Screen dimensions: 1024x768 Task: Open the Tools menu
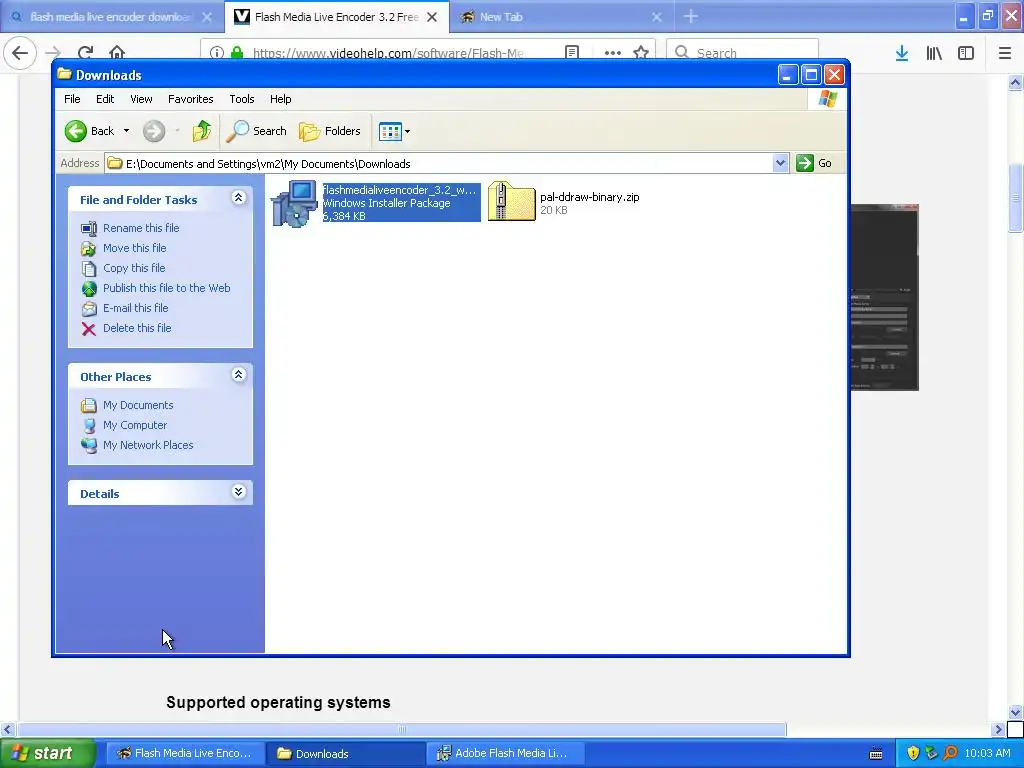coord(242,99)
